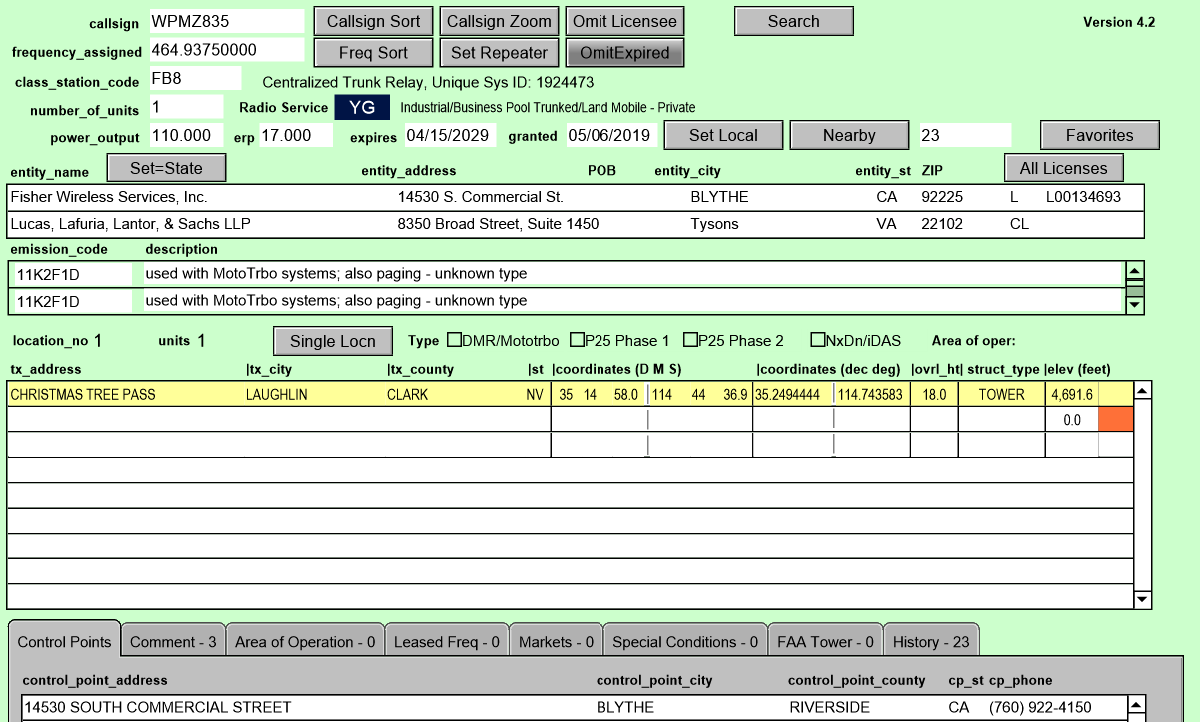Check the P25 Phase 1 box
The image size is (1200, 722).
(x=576, y=339)
